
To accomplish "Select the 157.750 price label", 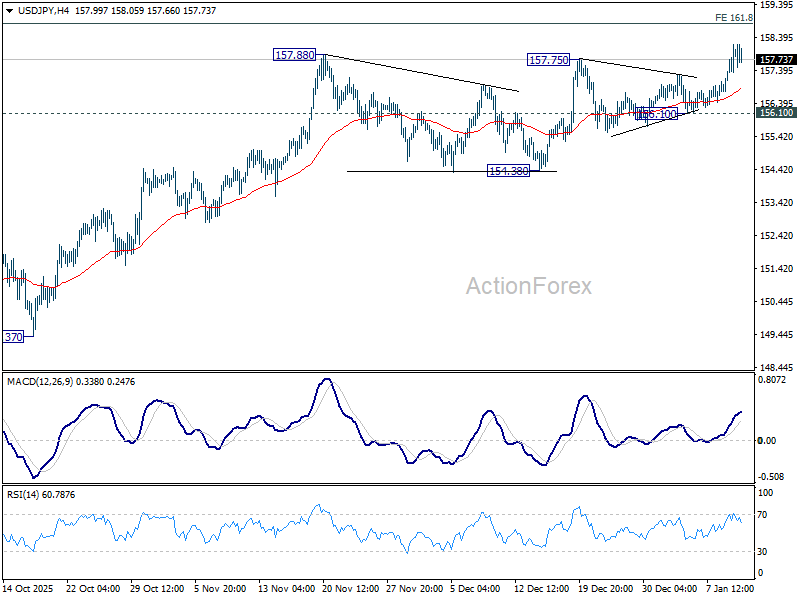I will click(x=548, y=60).
